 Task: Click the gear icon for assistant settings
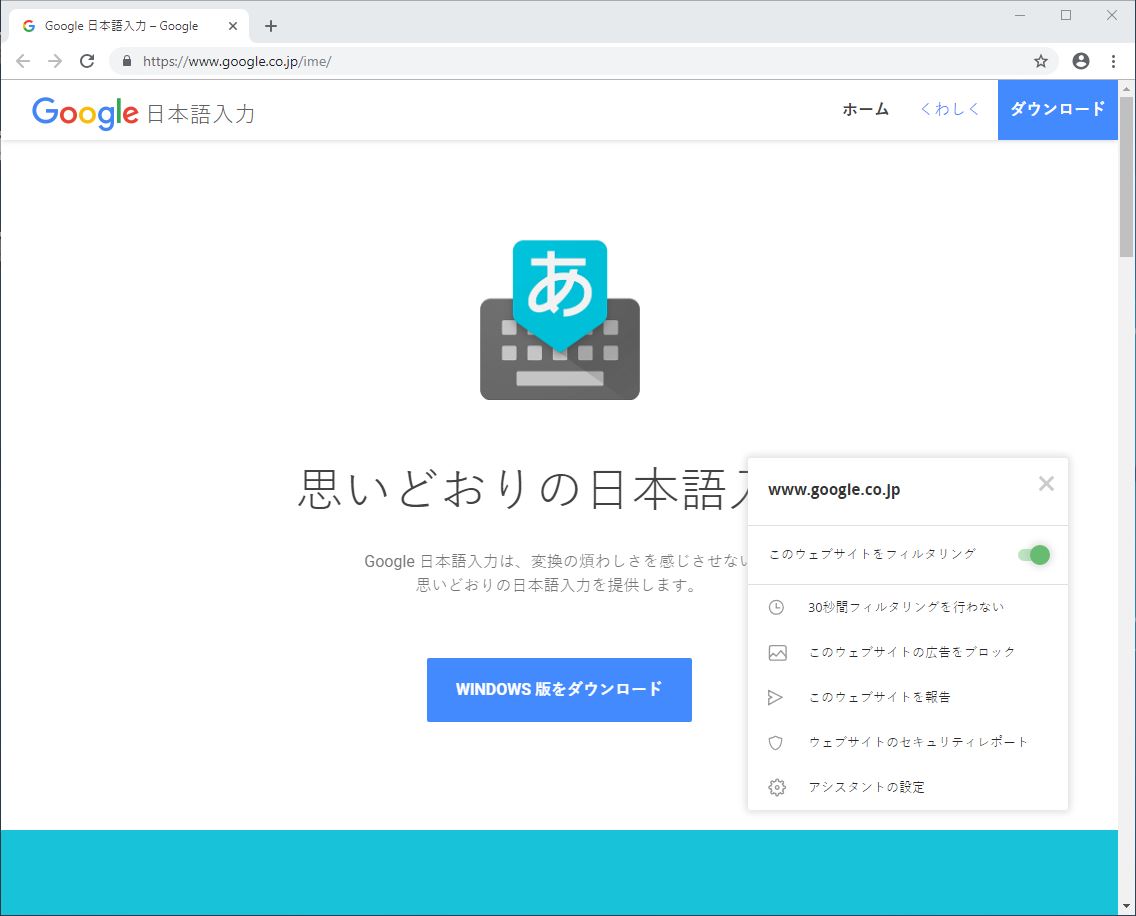coord(777,787)
